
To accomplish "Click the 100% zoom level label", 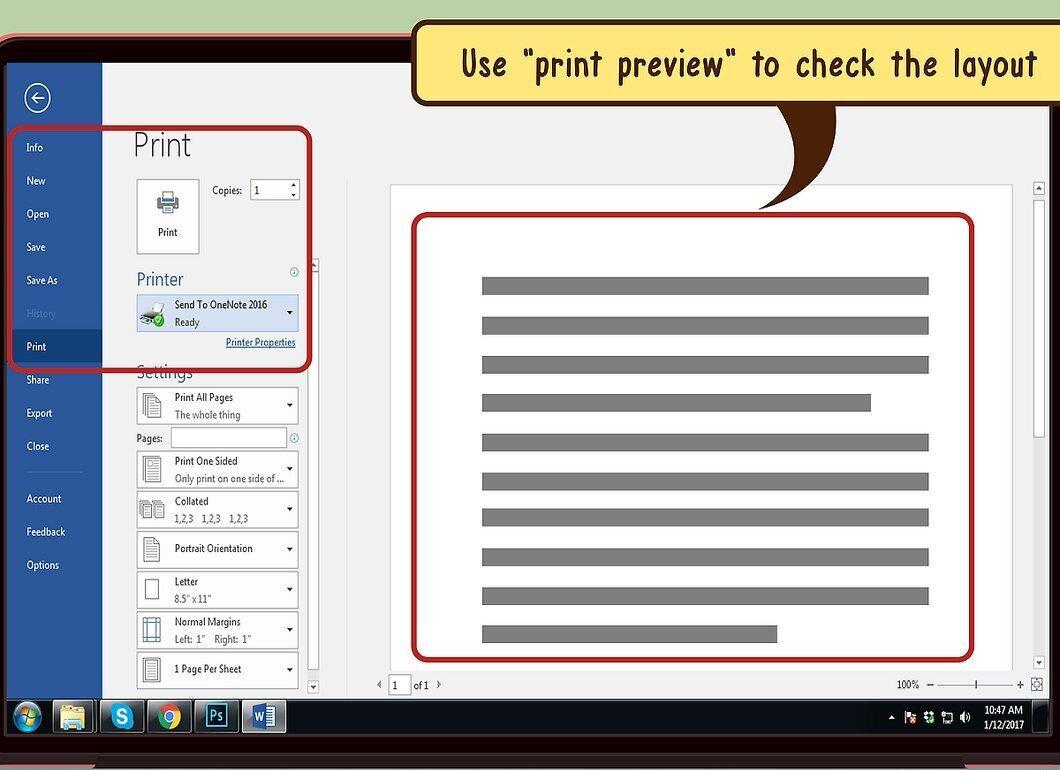I will pos(908,685).
